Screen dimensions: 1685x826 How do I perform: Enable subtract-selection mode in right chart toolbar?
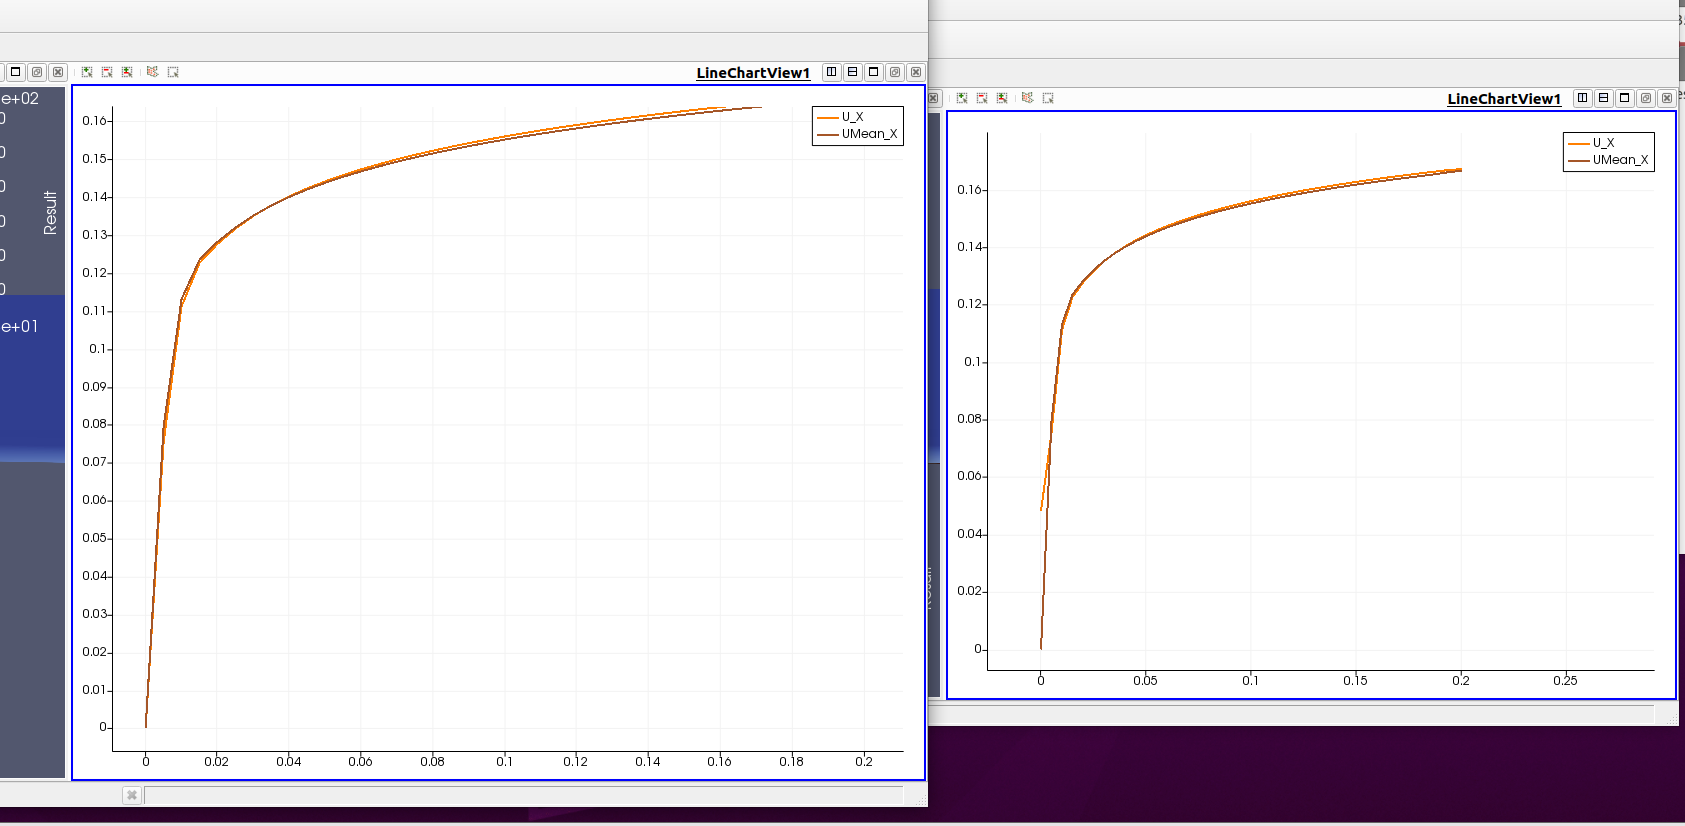pyautogui.click(x=982, y=98)
